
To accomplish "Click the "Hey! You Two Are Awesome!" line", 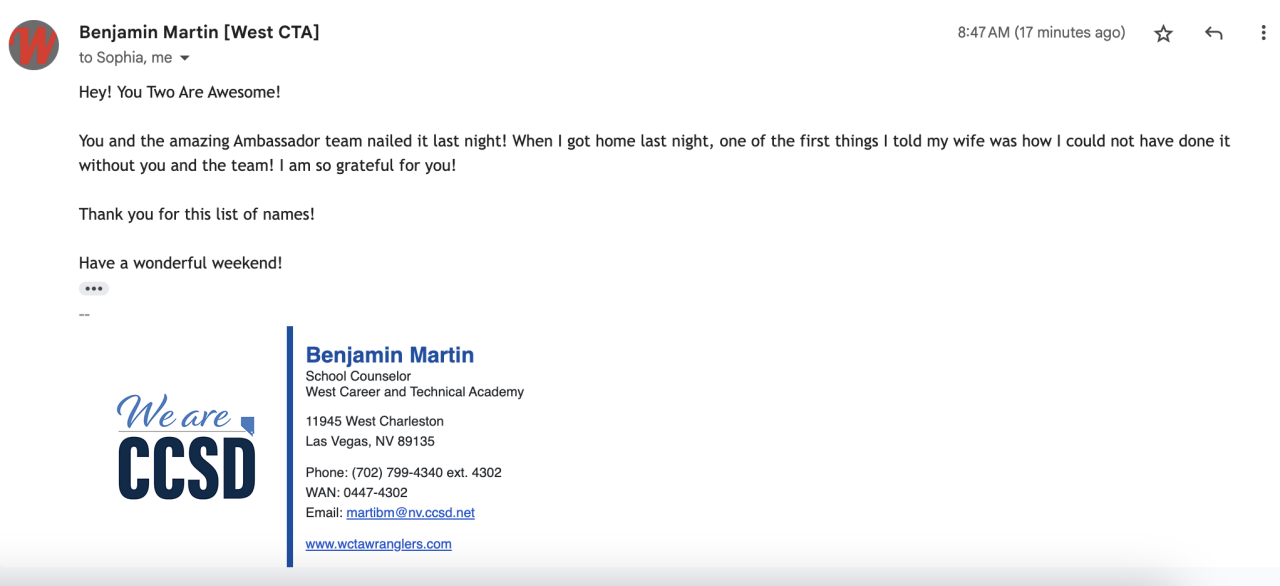I will coord(180,92).
